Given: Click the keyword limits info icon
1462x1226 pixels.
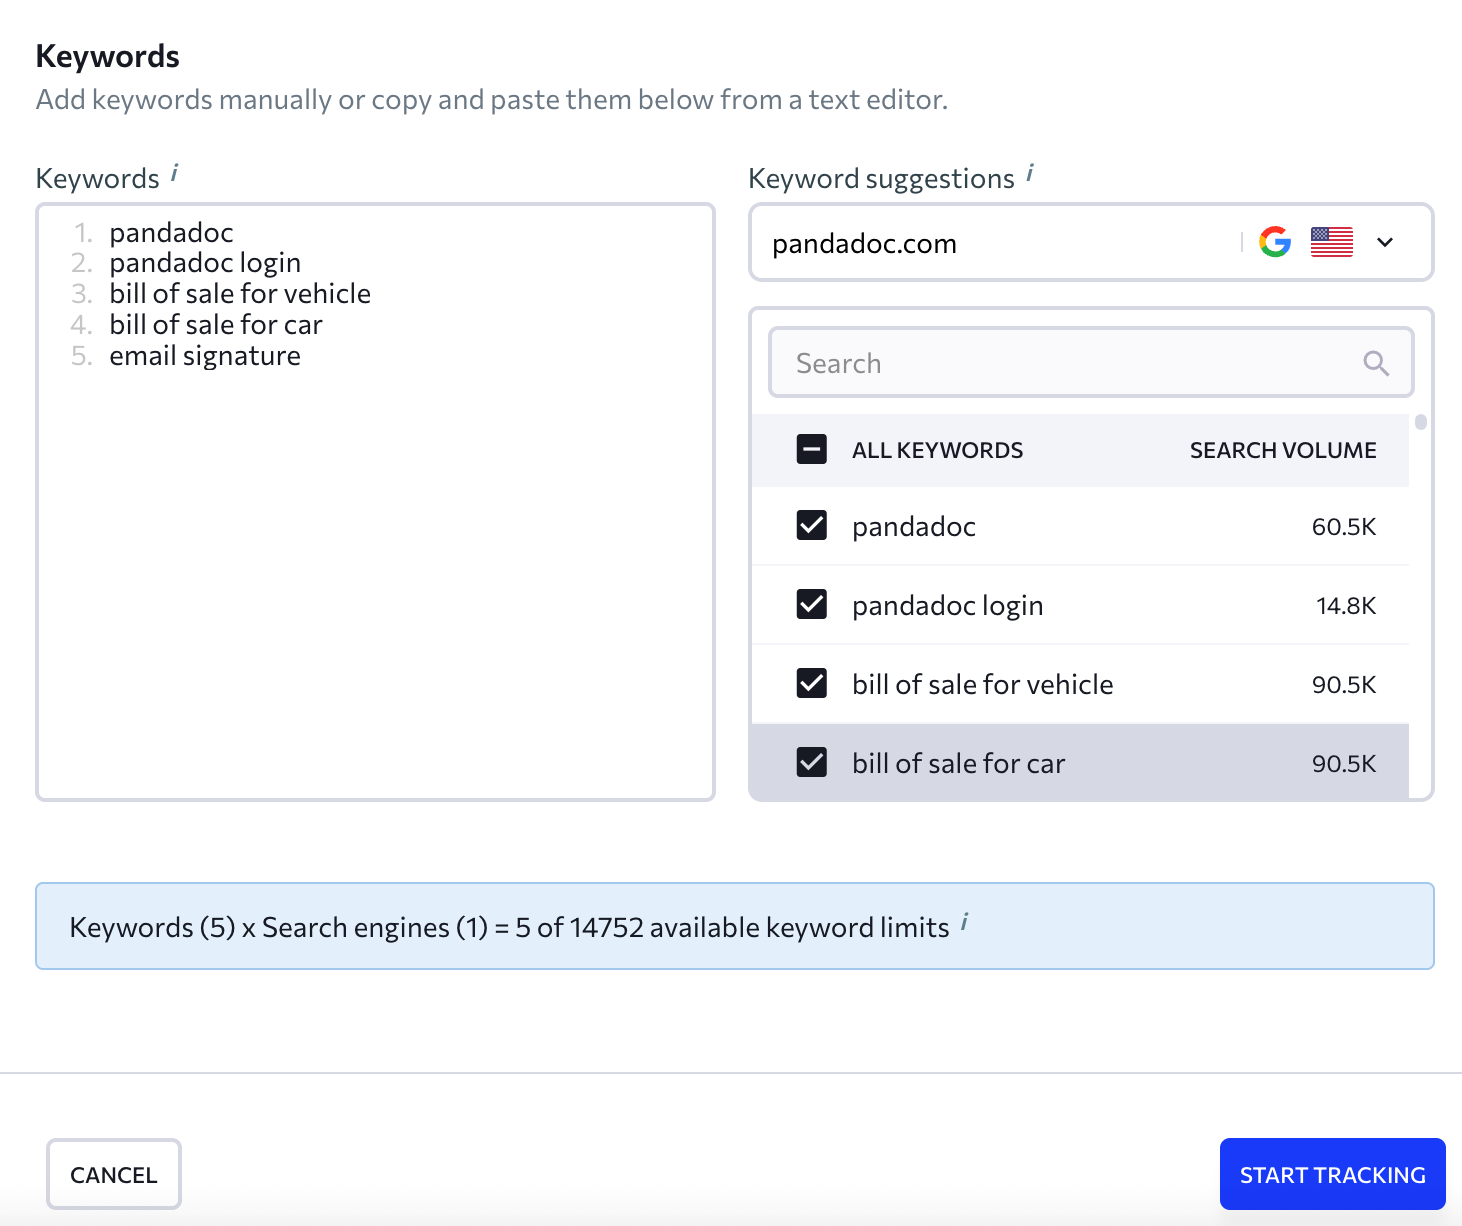Looking at the screenshot, I should click(x=965, y=922).
